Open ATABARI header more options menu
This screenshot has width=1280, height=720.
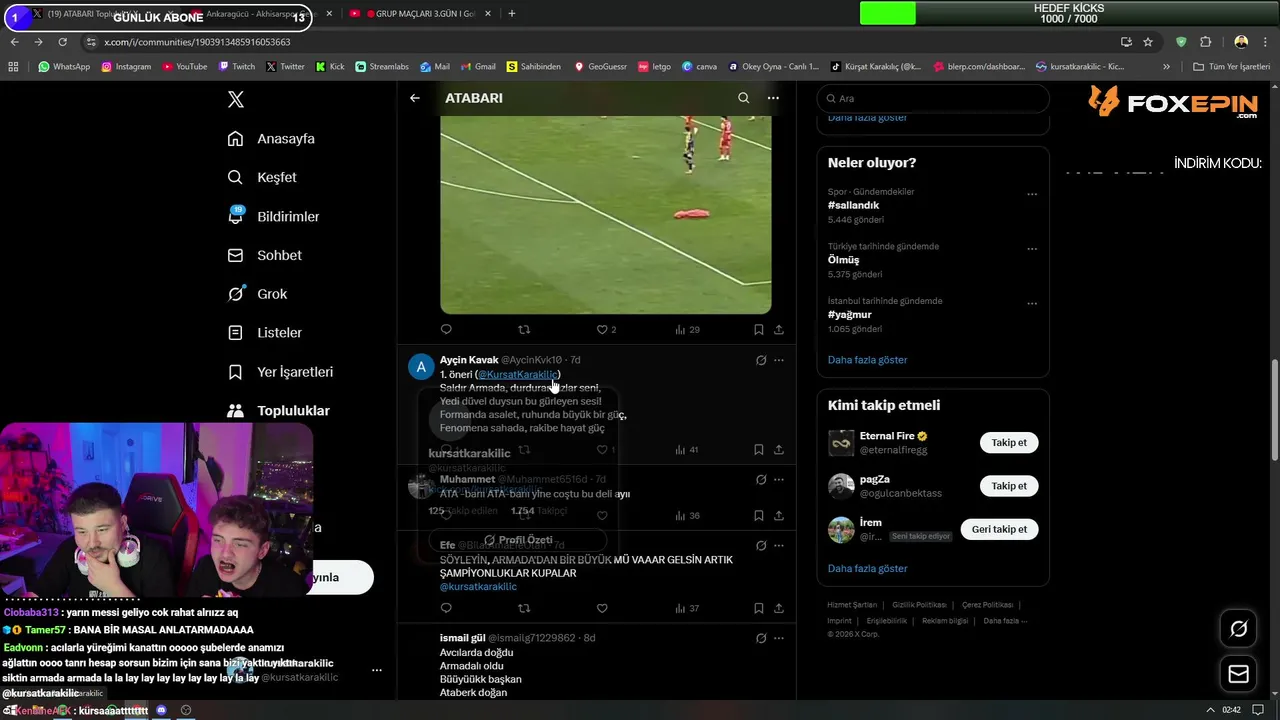point(773,98)
